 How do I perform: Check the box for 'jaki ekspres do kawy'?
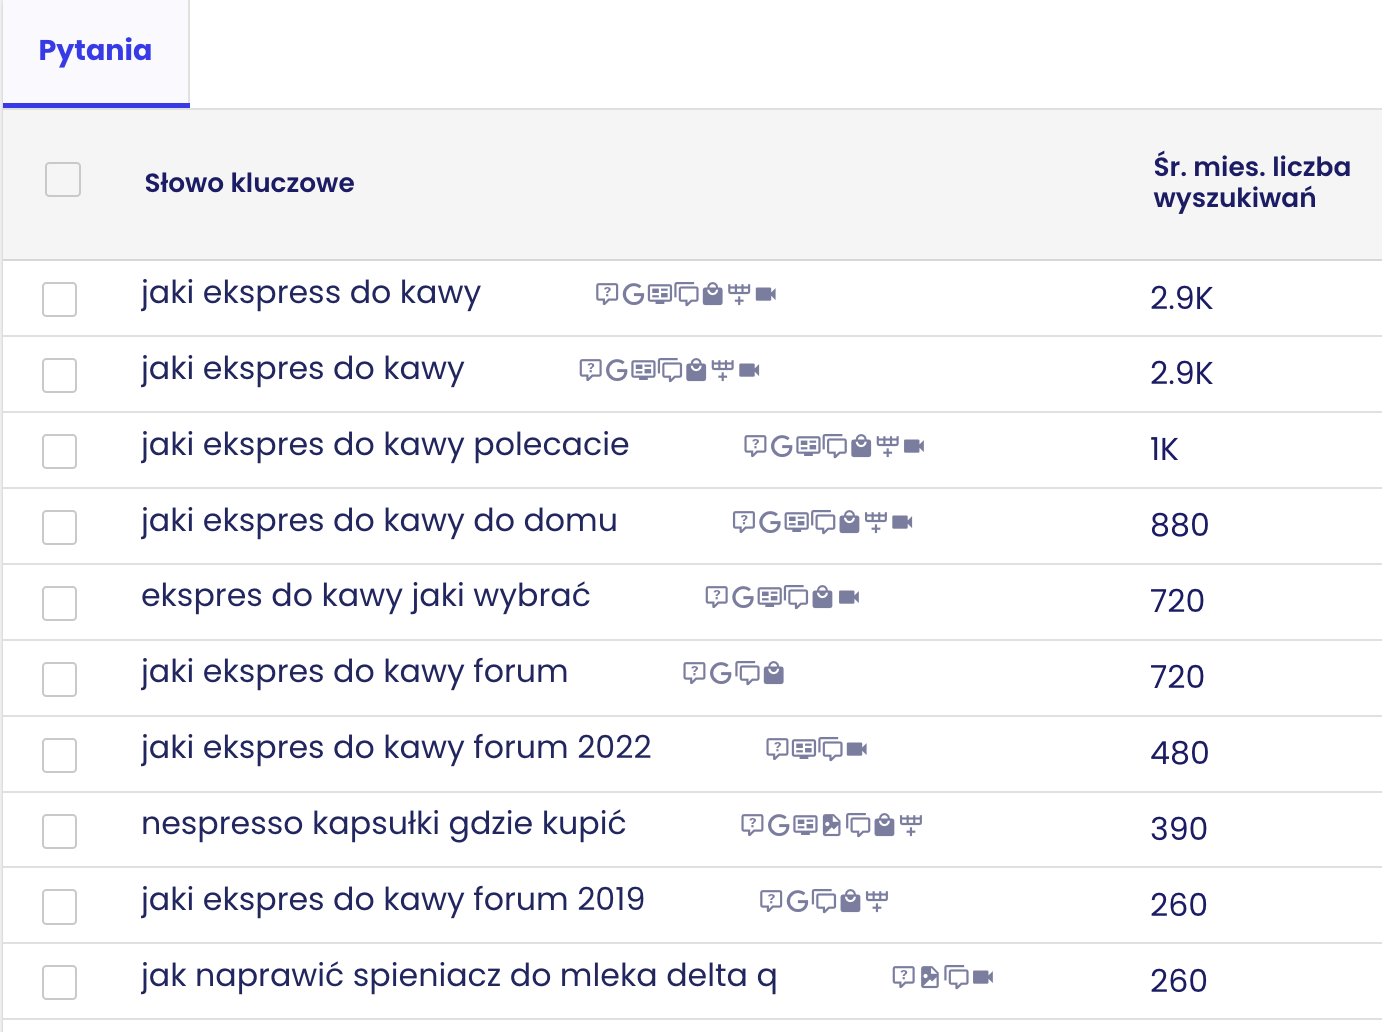coord(60,375)
